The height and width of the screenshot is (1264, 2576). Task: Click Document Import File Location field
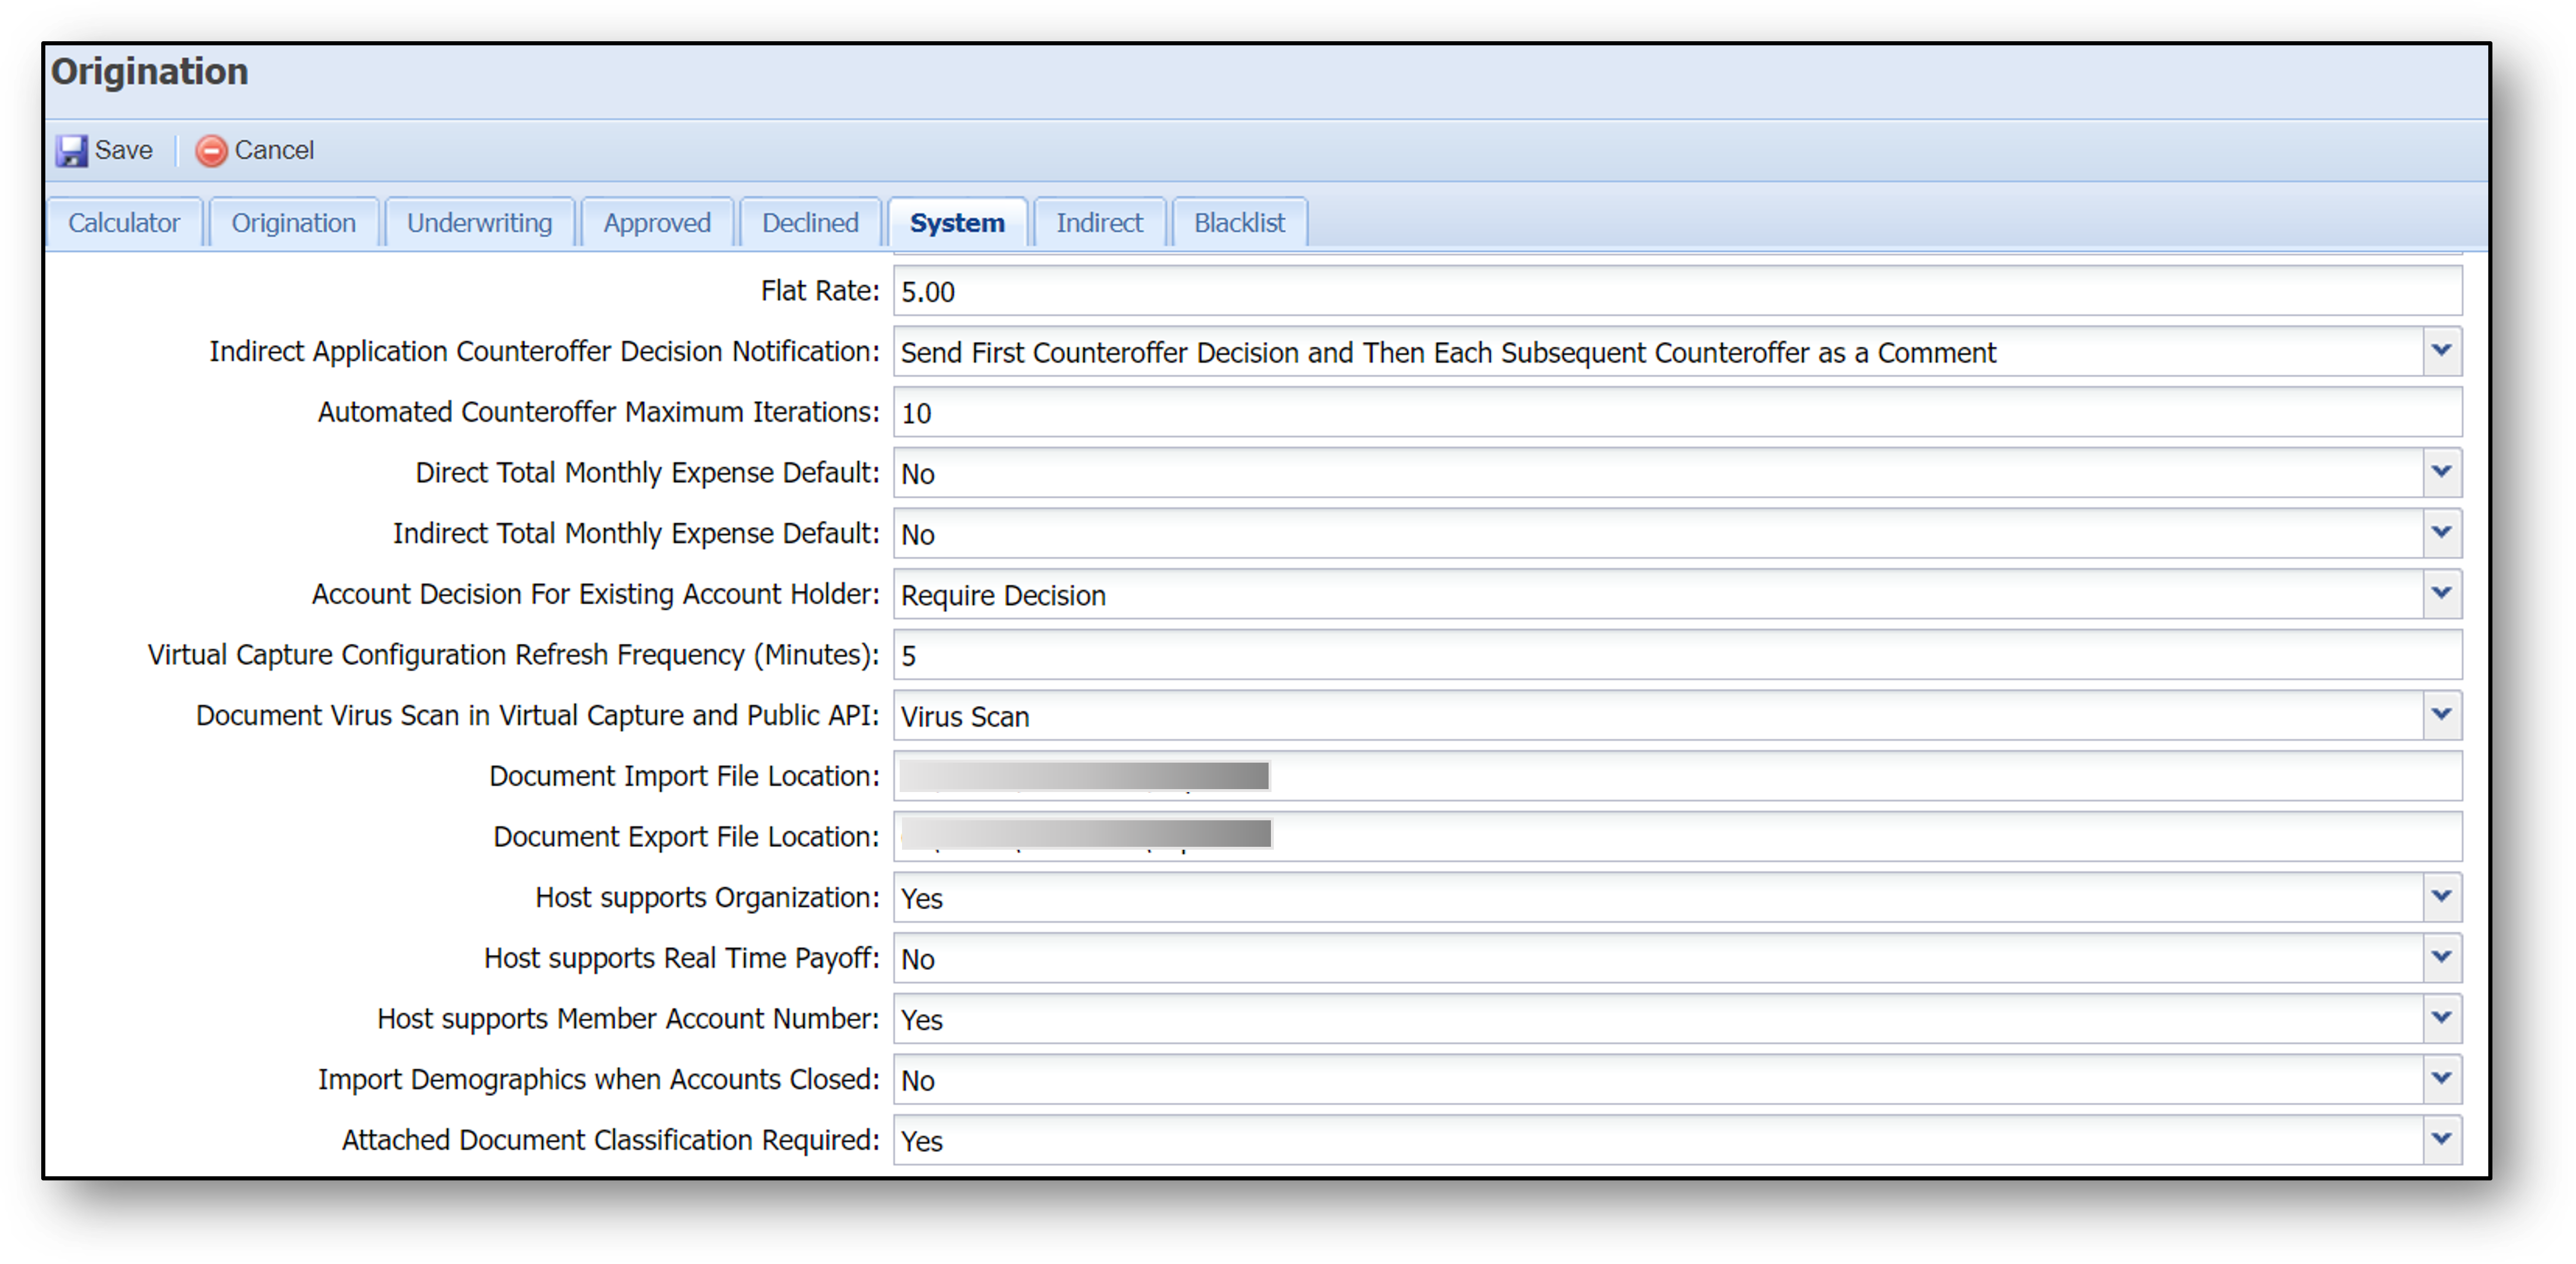pyautogui.click(x=1677, y=776)
